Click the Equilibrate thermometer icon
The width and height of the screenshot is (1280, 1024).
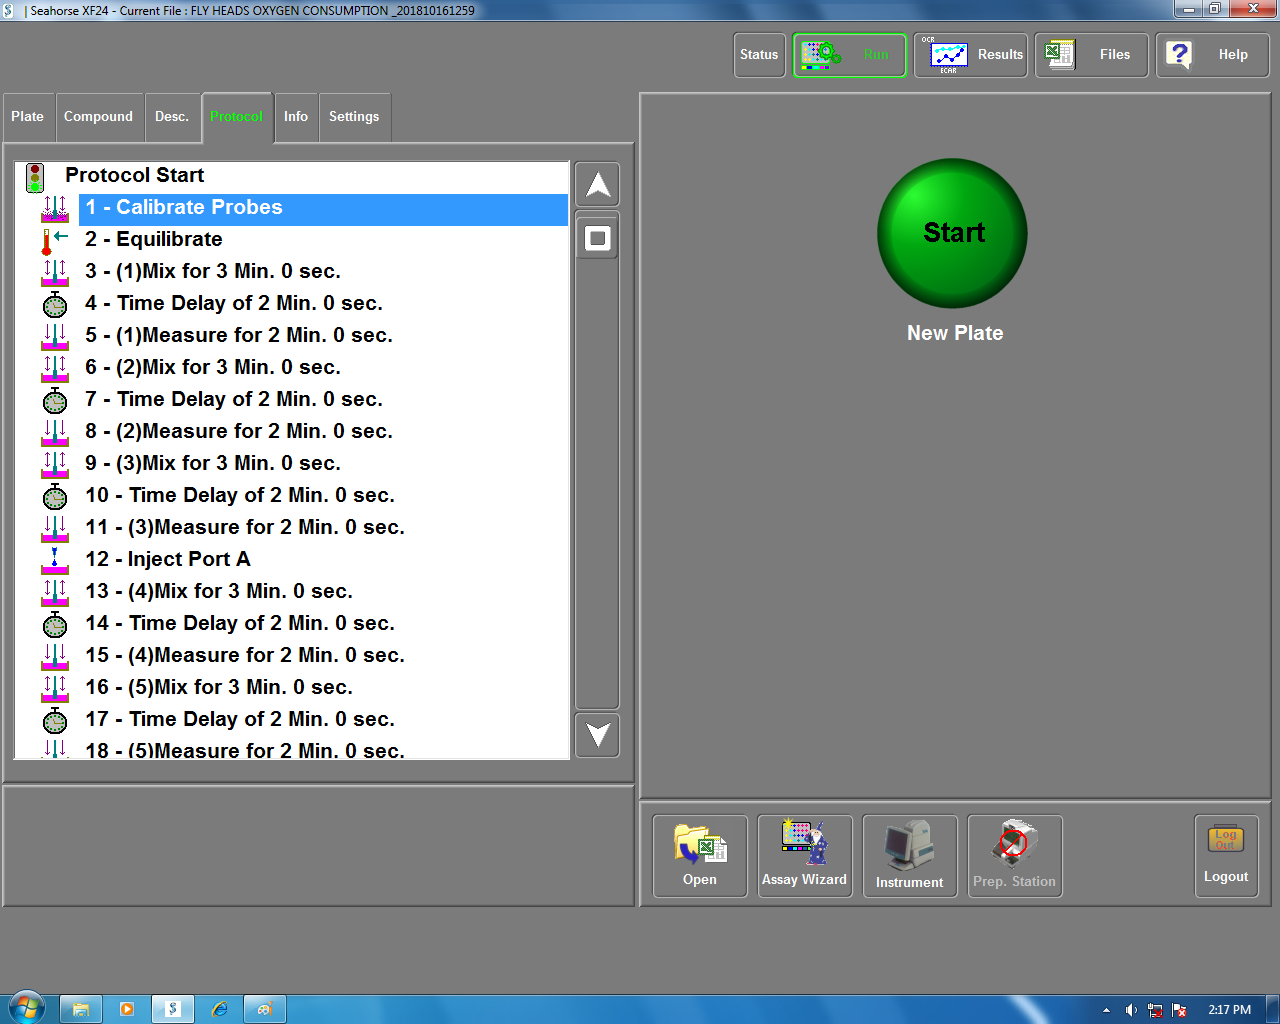(x=55, y=240)
